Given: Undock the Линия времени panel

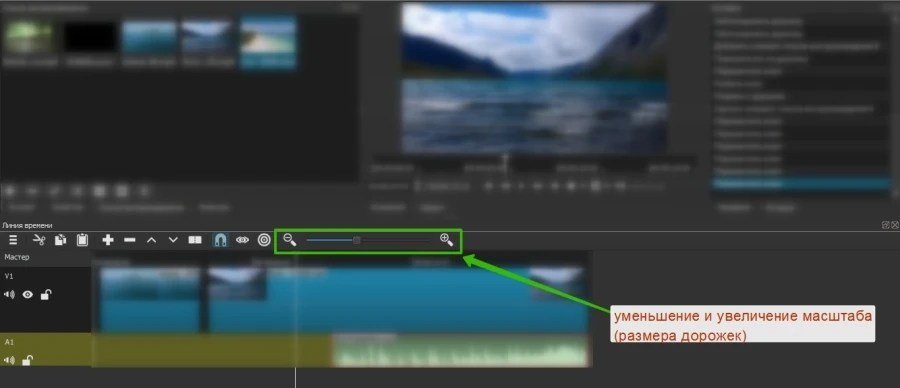Looking at the screenshot, I should pos(886,225).
